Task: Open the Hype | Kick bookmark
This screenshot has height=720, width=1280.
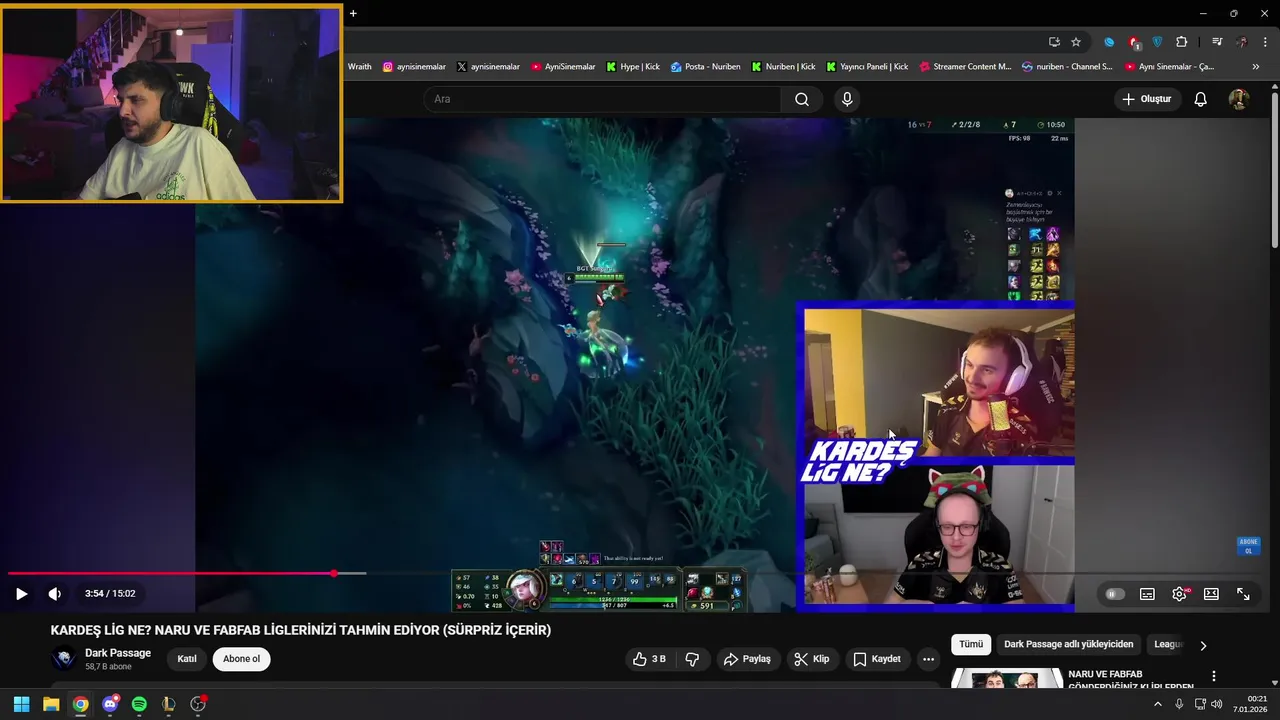Action: (x=633, y=67)
